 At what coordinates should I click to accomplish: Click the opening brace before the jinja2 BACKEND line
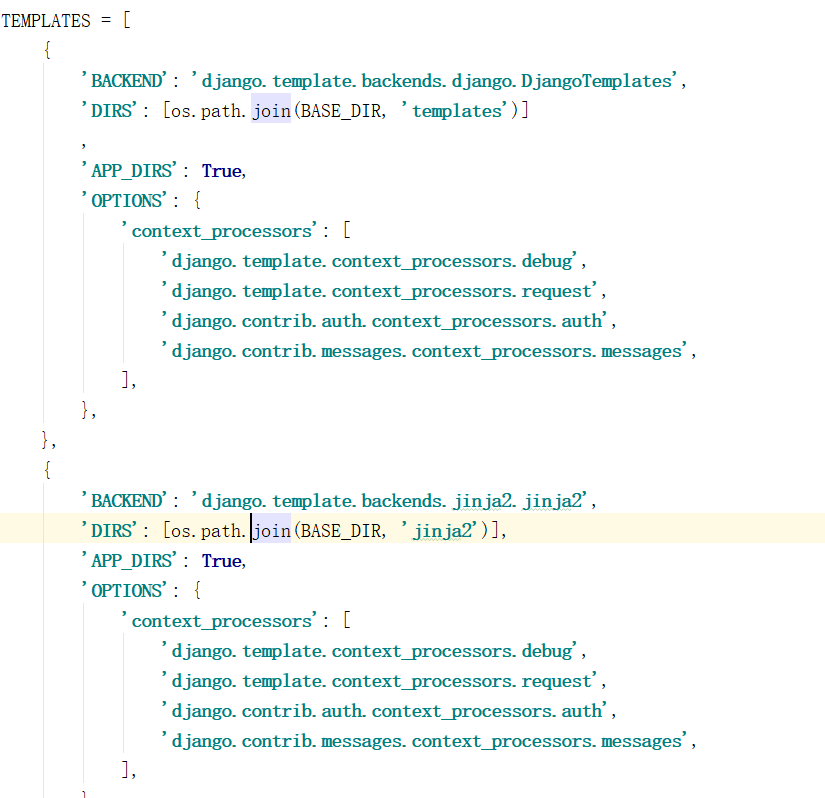pyautogui.click(x=47, y=469)
